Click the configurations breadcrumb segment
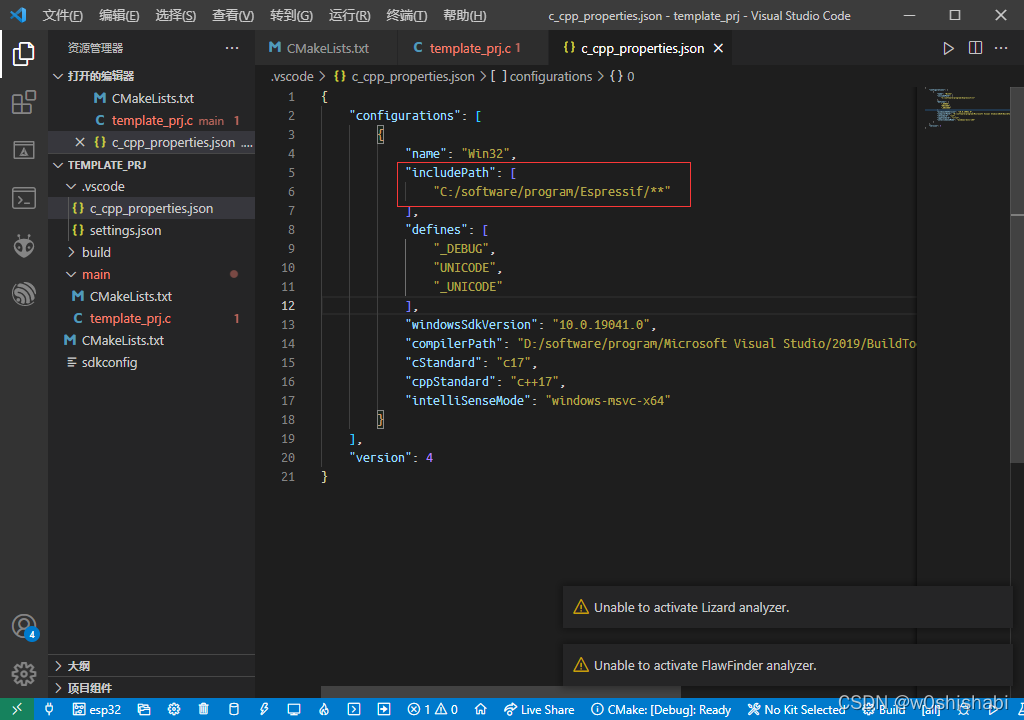This screenshot has height=720, width=1024. (541, 76)
